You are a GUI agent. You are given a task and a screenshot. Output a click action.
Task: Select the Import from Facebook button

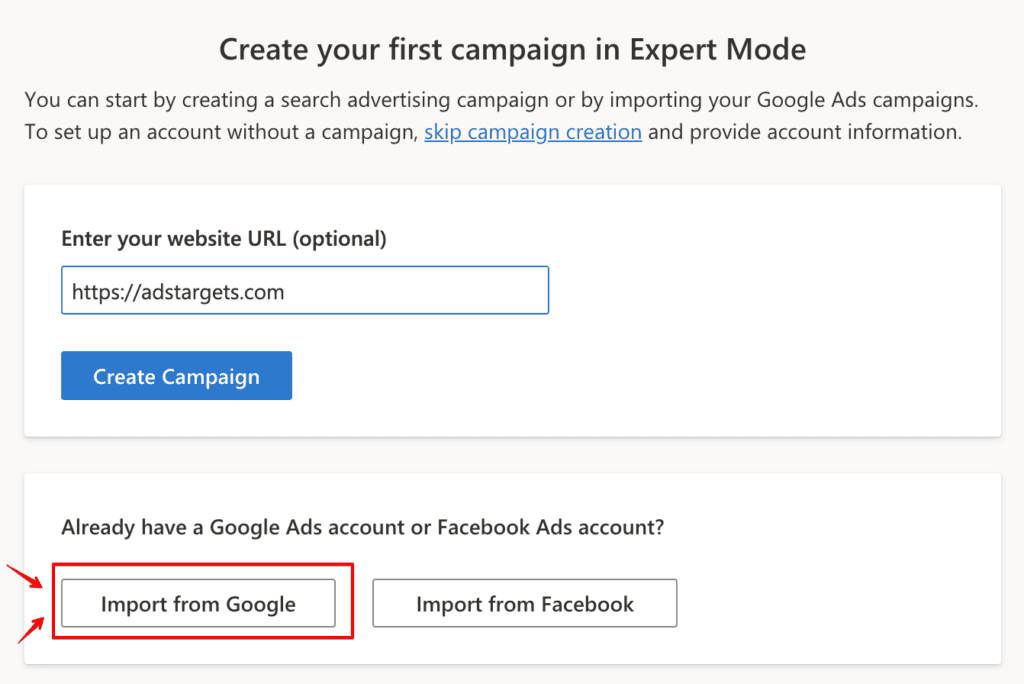coord(524,604)
